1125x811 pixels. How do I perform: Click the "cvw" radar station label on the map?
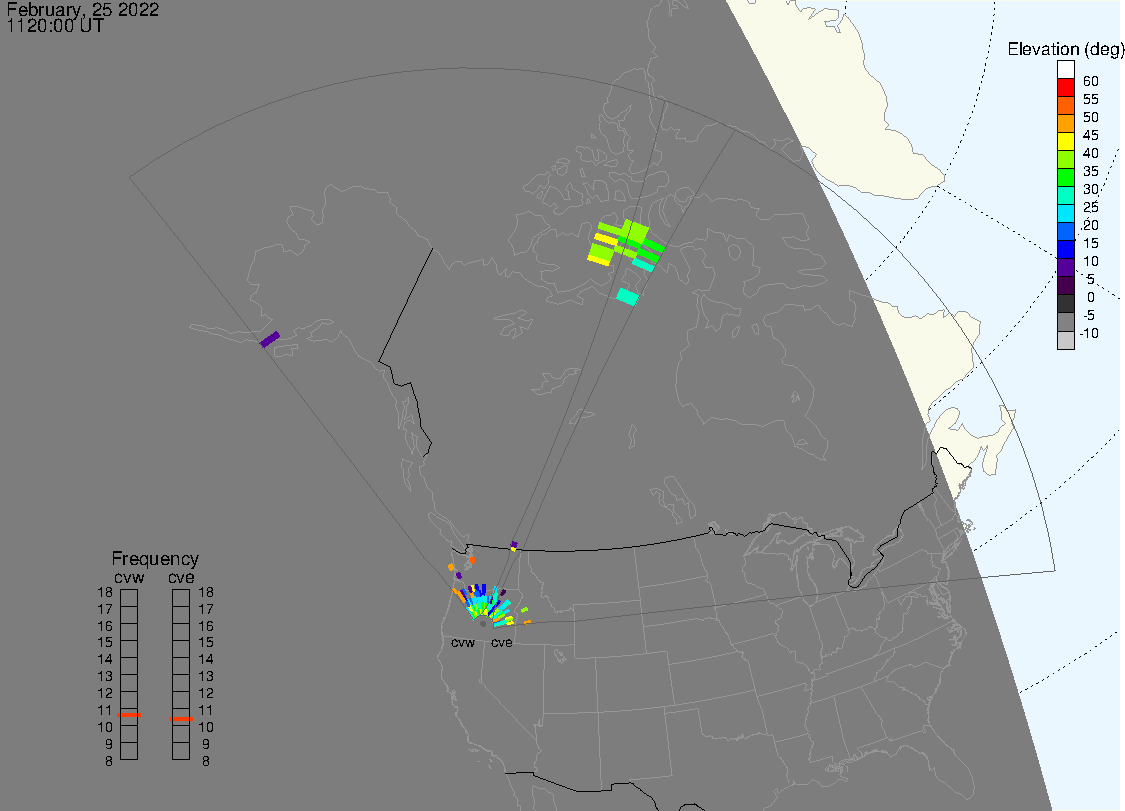[x=463, y=642]
